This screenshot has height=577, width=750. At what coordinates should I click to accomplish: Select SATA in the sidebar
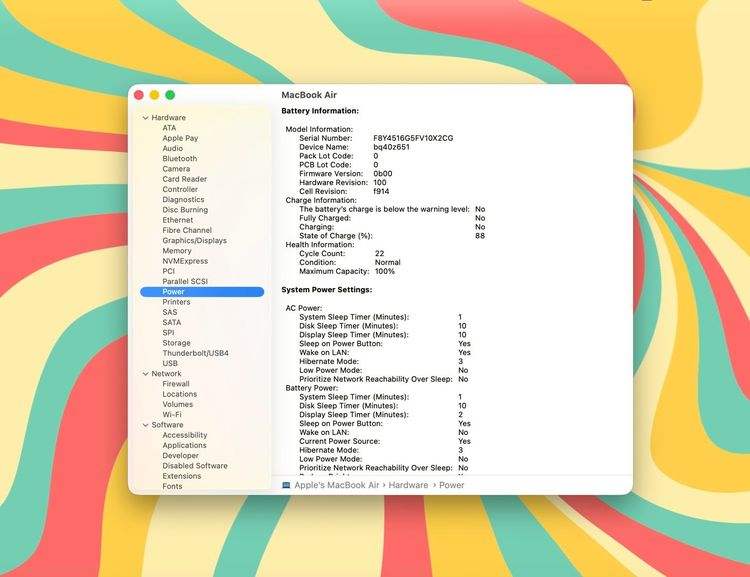click(171, 322)
